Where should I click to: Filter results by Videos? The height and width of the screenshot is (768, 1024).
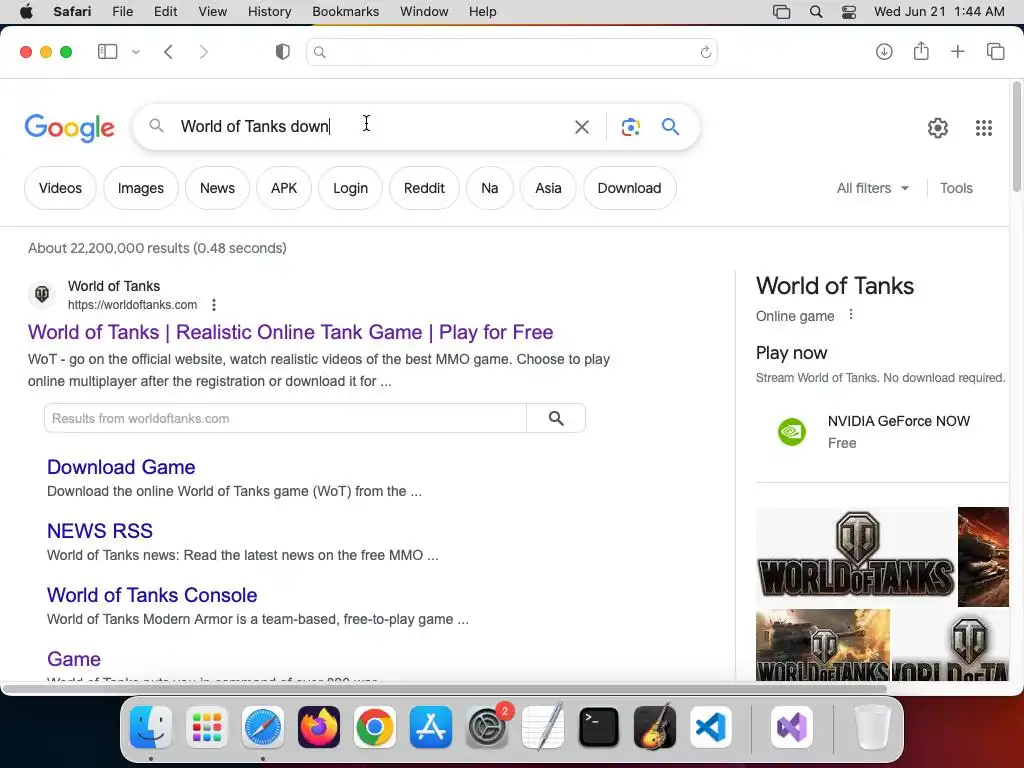pyautogui.click(x=60, y=188)
